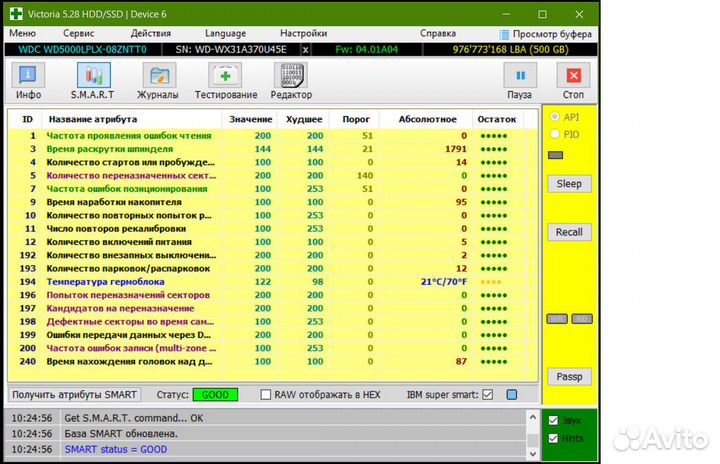Click log line База SMART обновлена
This screenshot has width=720, height=464.
[x=121, y=434]
